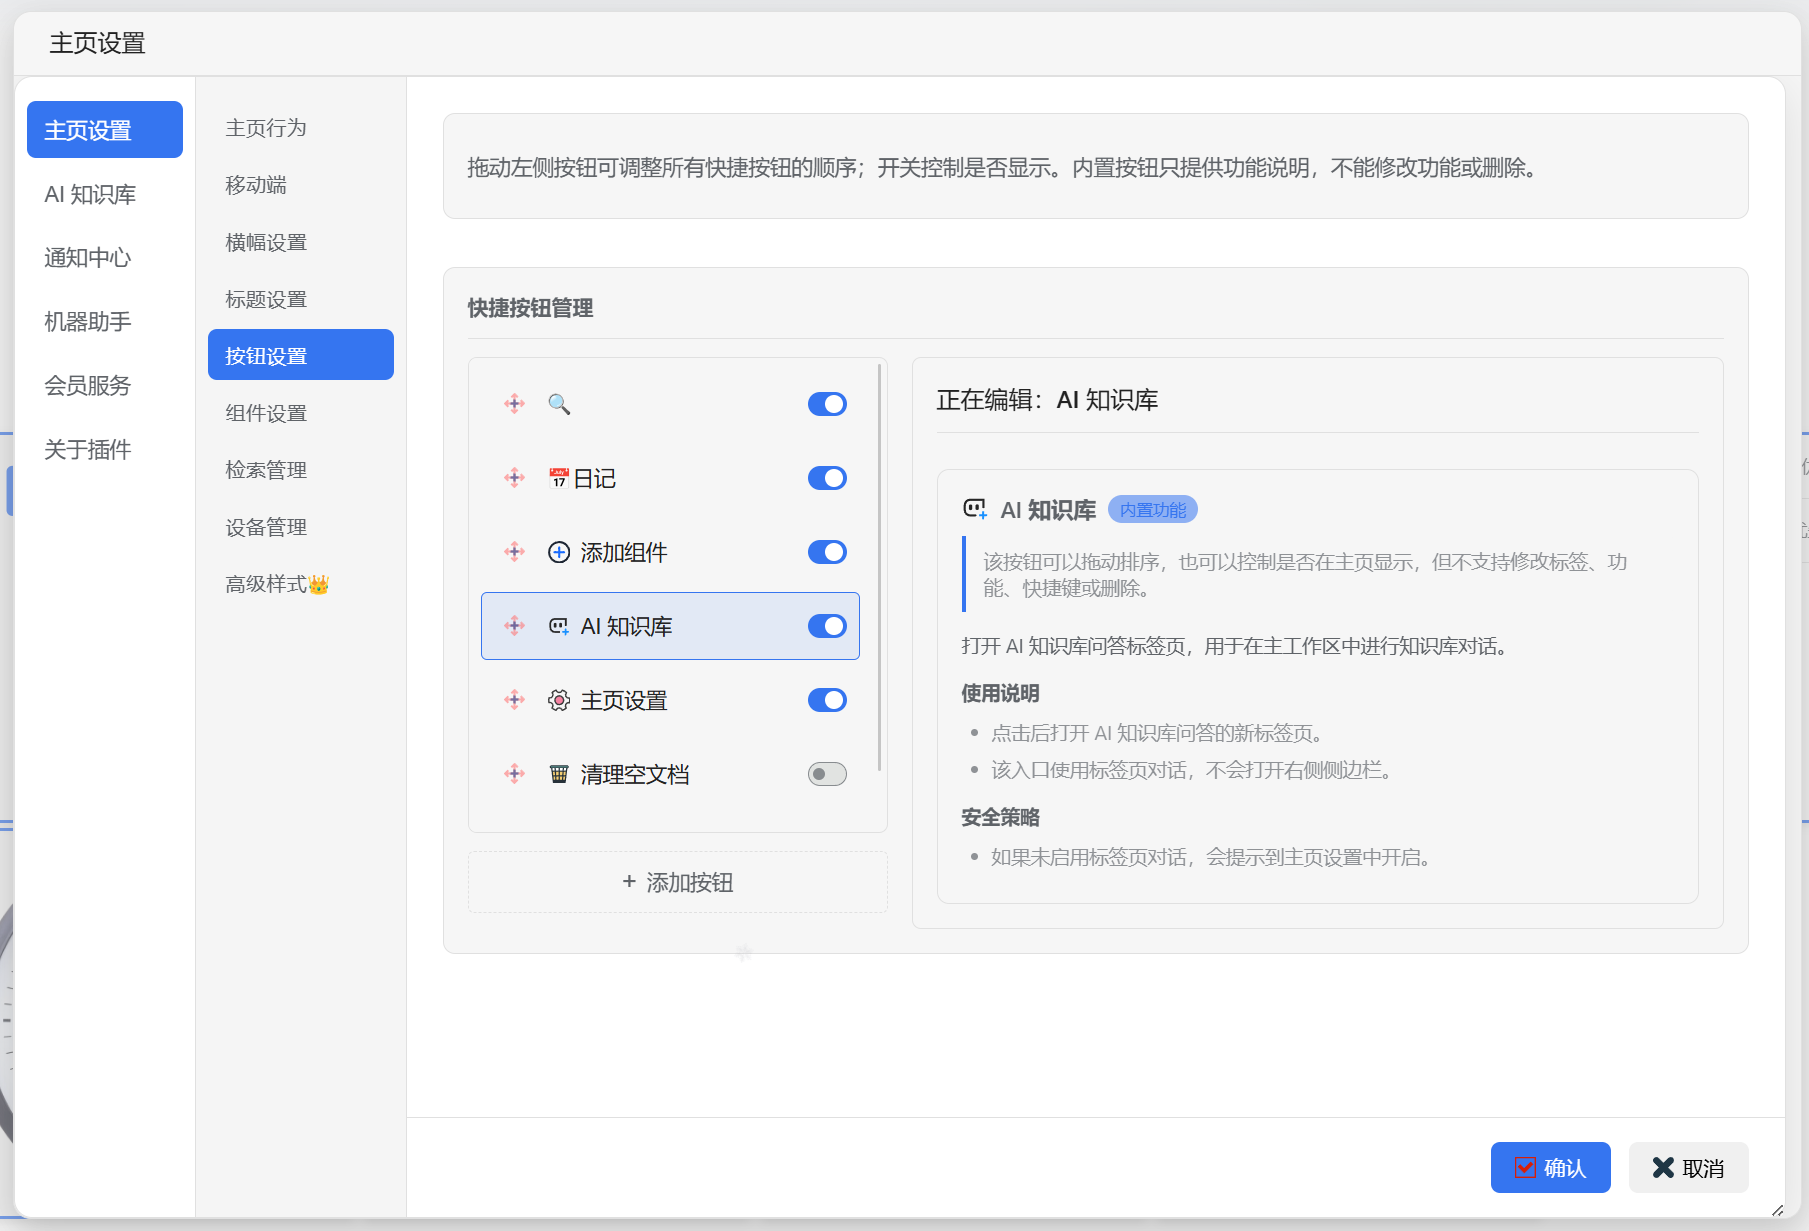This screenshot has width=1809, height=1231.
Task: Click the crown icon next to 高级样式
Action: click(319, 585)
